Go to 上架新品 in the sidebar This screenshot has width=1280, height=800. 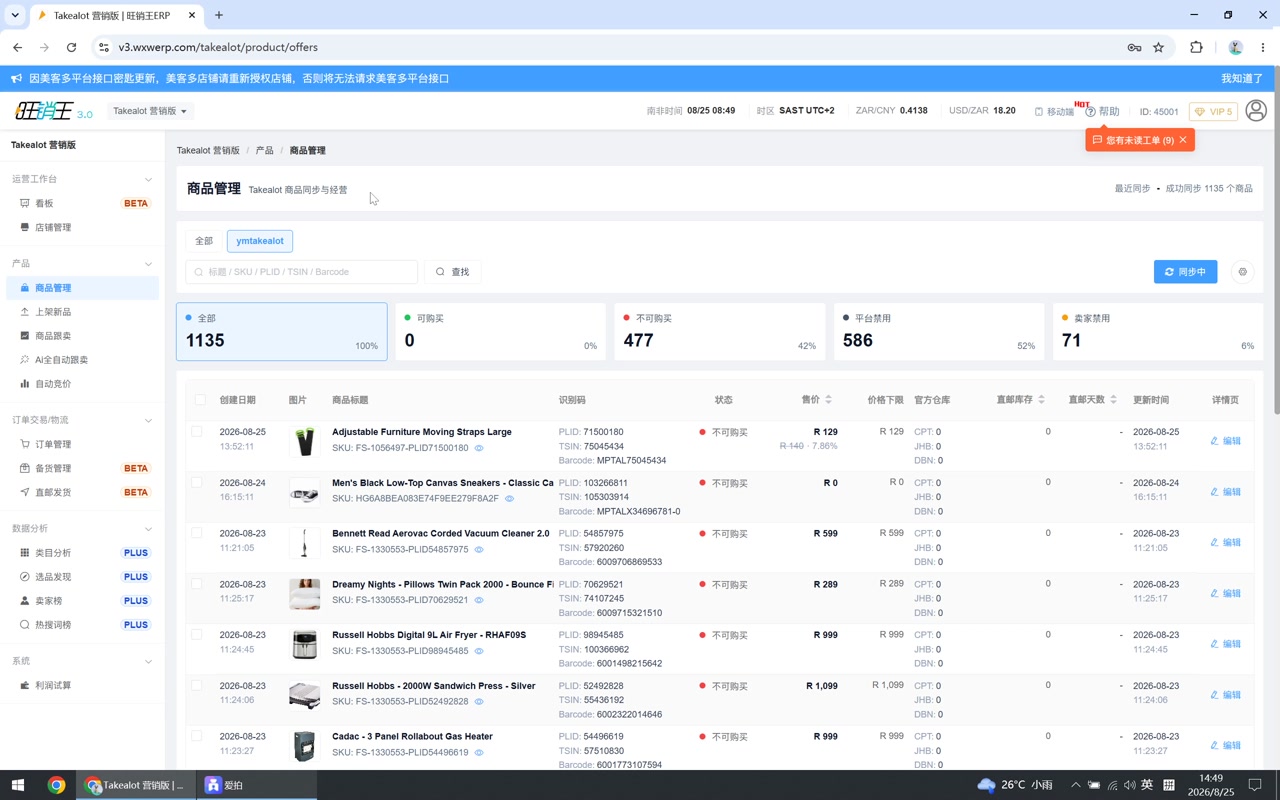click(82, 312)
